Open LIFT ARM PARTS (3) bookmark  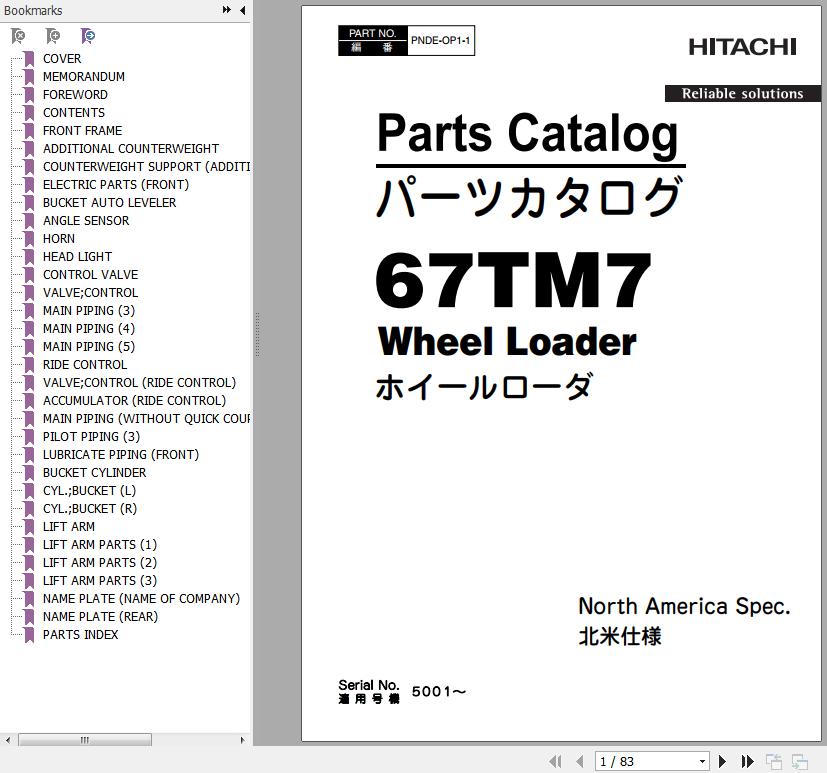point(100,580)
